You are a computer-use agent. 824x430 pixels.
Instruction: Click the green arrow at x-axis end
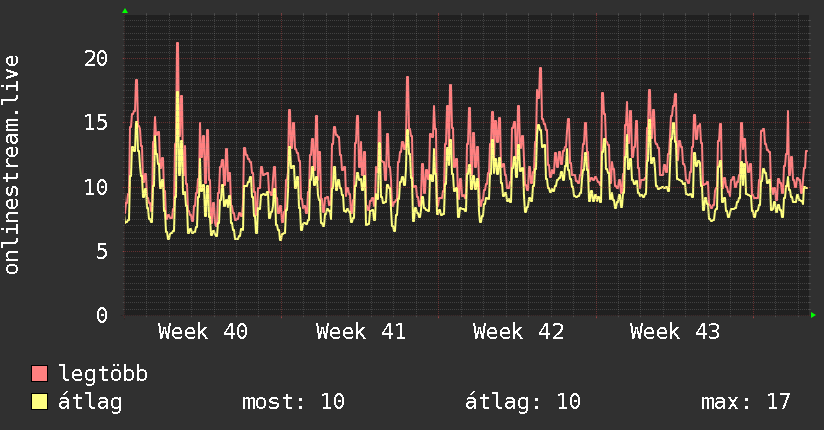pos(813,315)
